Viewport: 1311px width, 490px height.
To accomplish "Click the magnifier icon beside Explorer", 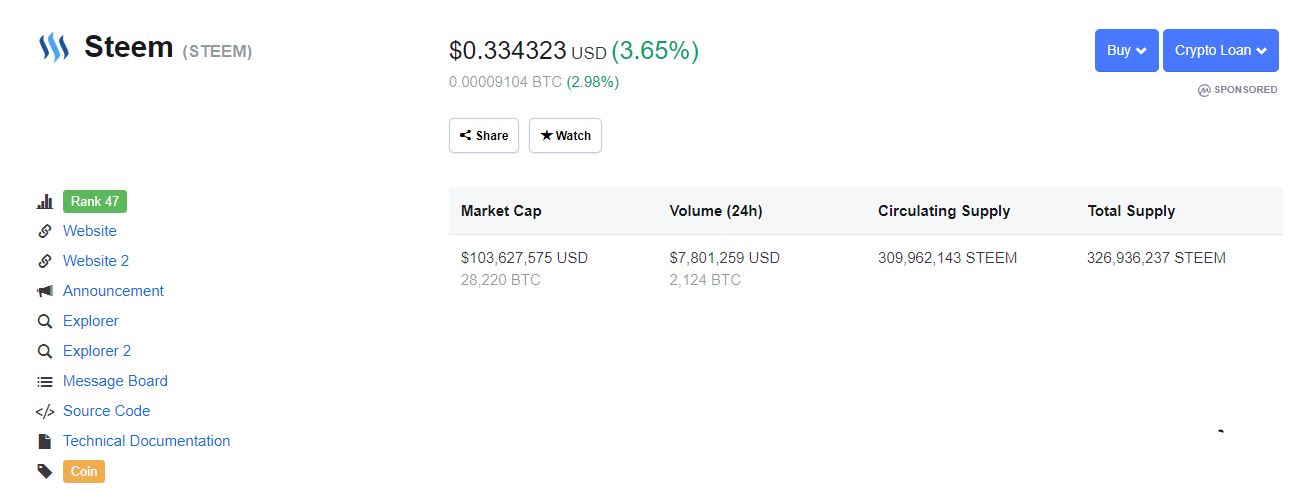I will click(x=44, y=321).
